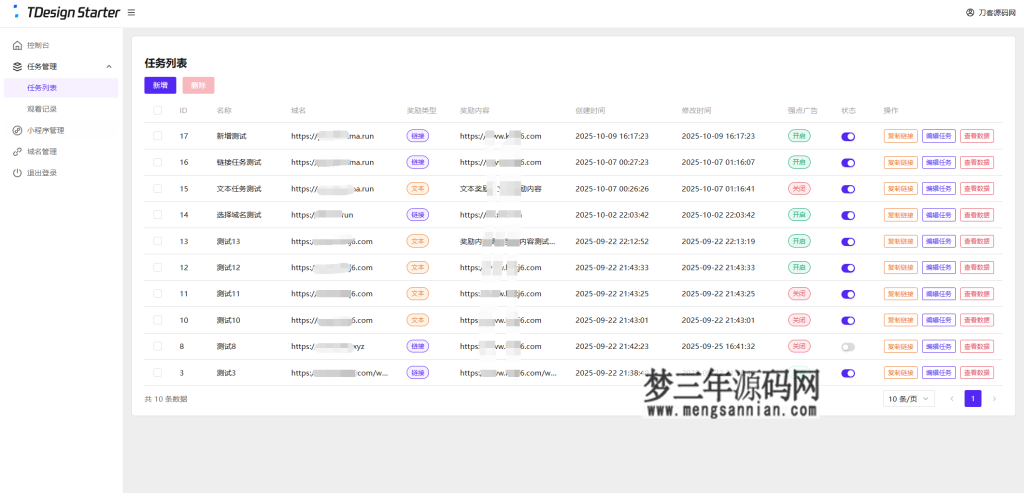This screenshot has width=1024, height=493.
Task: Click 查看数据 for 文本任务测试 row
Action: (977, 189)
